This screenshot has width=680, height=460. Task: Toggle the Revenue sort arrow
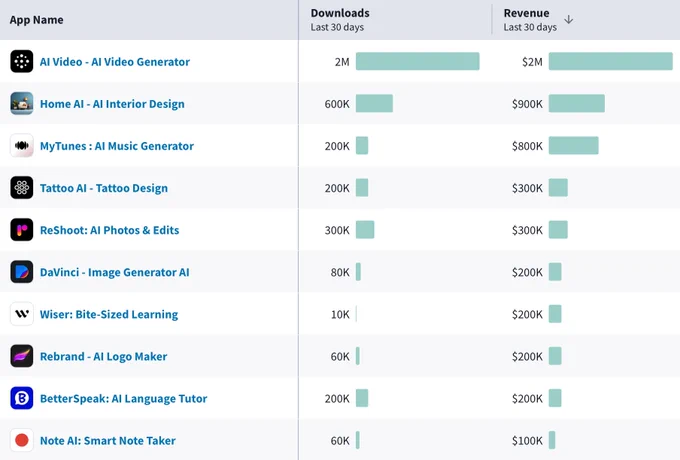point(569,20)
